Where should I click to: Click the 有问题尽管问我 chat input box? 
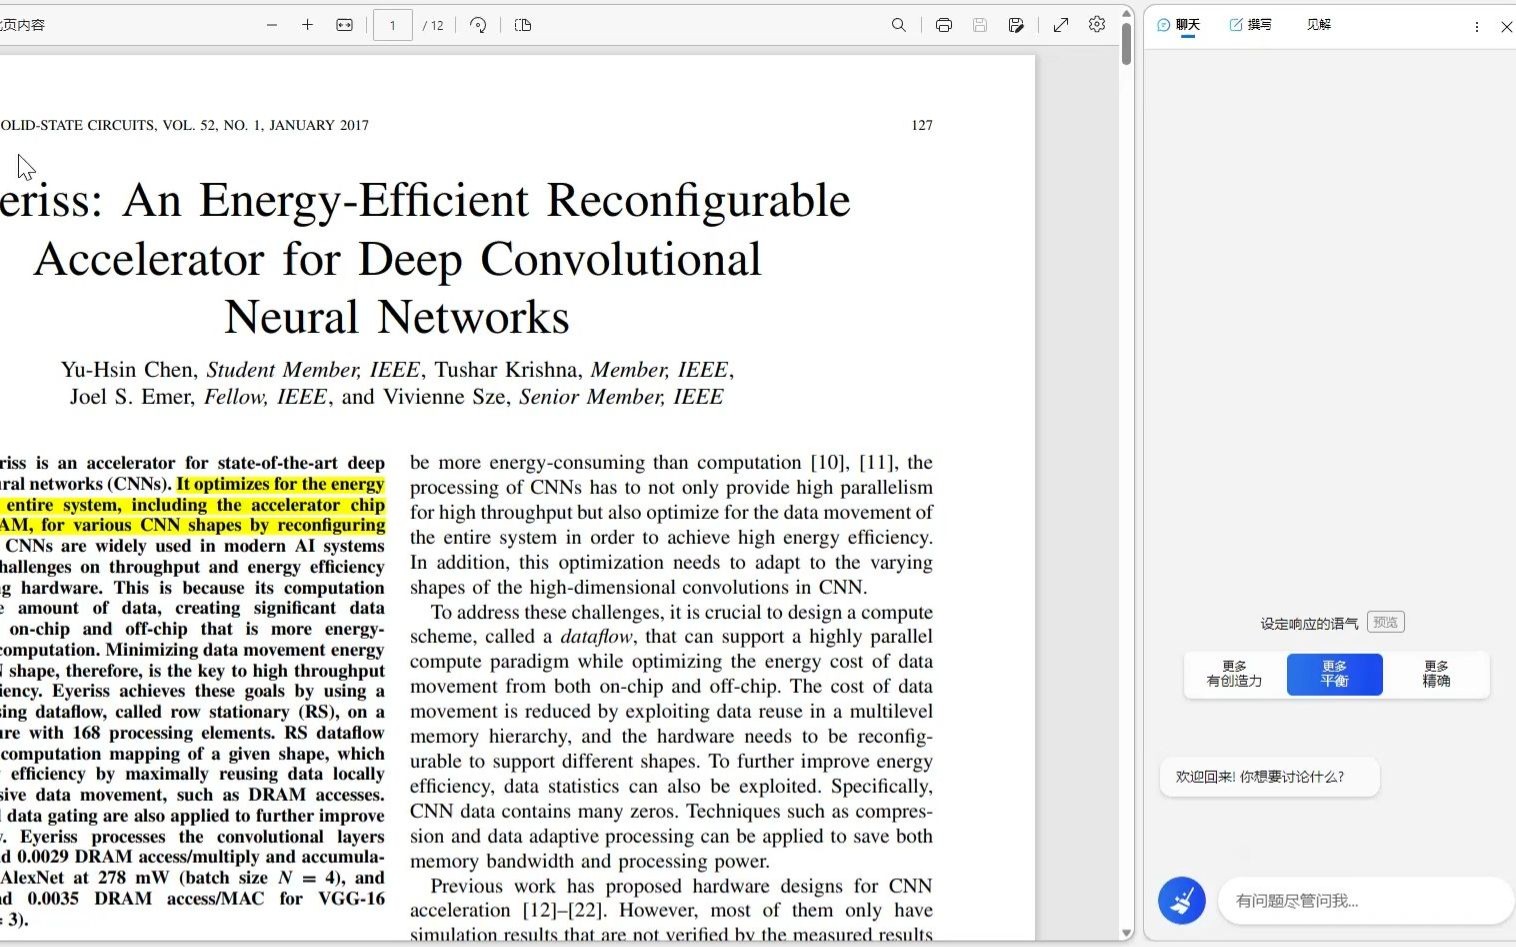tap(1364, 901)
